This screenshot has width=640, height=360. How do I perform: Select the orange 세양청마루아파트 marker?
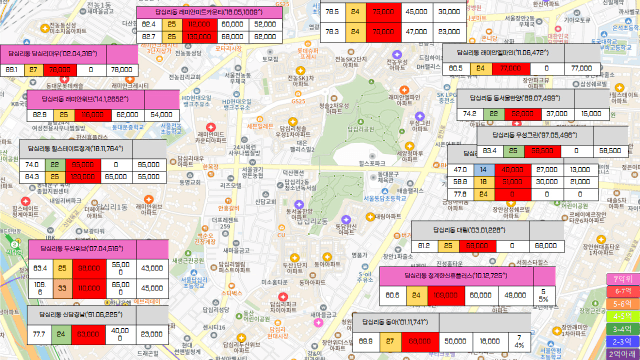pos(409,146)
